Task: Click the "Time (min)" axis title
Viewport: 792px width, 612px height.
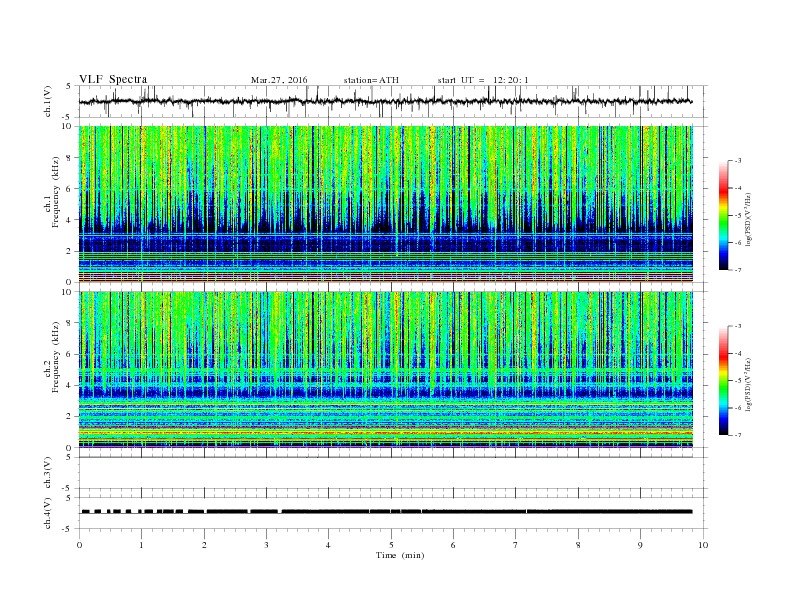Action: click(x=400, y=555)
